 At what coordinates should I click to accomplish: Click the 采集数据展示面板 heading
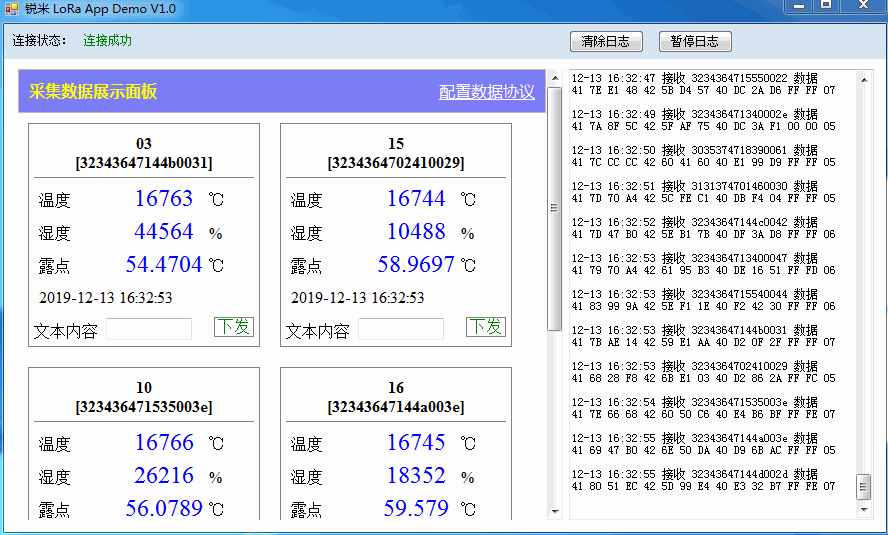93,92
